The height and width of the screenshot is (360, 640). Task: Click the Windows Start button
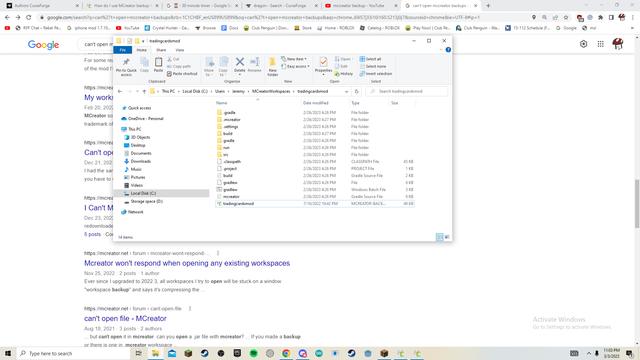click(x=8, y=353)
